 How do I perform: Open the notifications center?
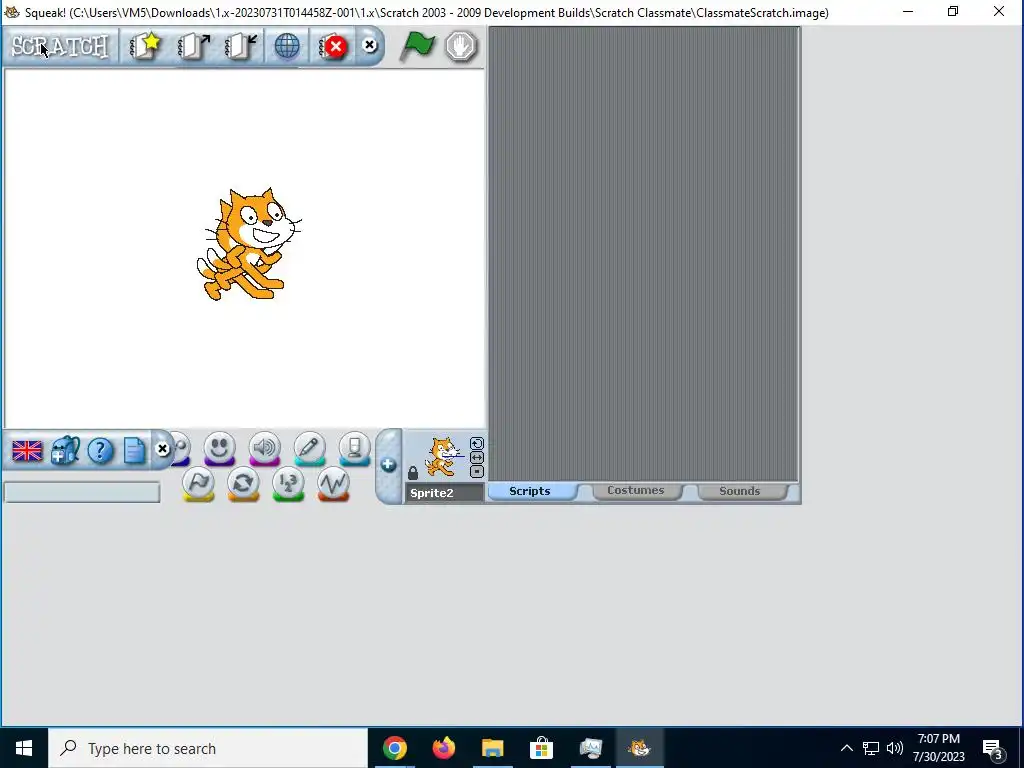point(994,748)
